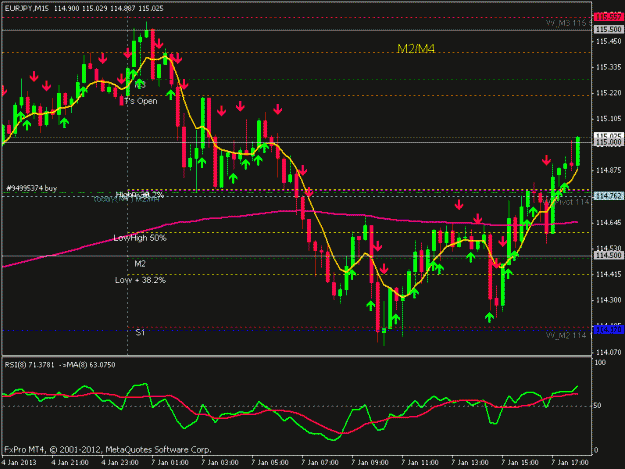Image resolution: width=625 pixels, height=469 pixels.
Task: Click the "7 Jan 07:00" time label
Action: [320, 463]
